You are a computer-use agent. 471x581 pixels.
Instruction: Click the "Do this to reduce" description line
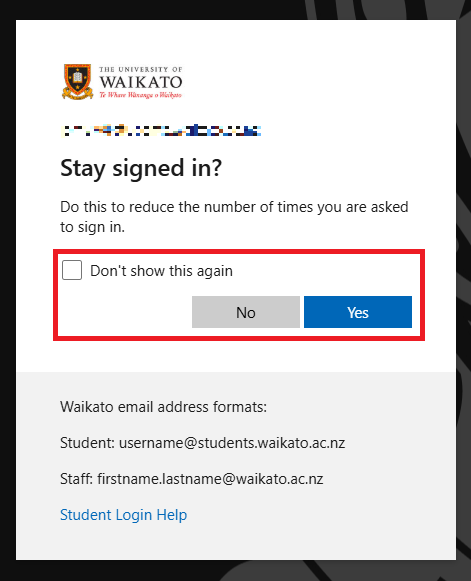[x=234, y=207]
